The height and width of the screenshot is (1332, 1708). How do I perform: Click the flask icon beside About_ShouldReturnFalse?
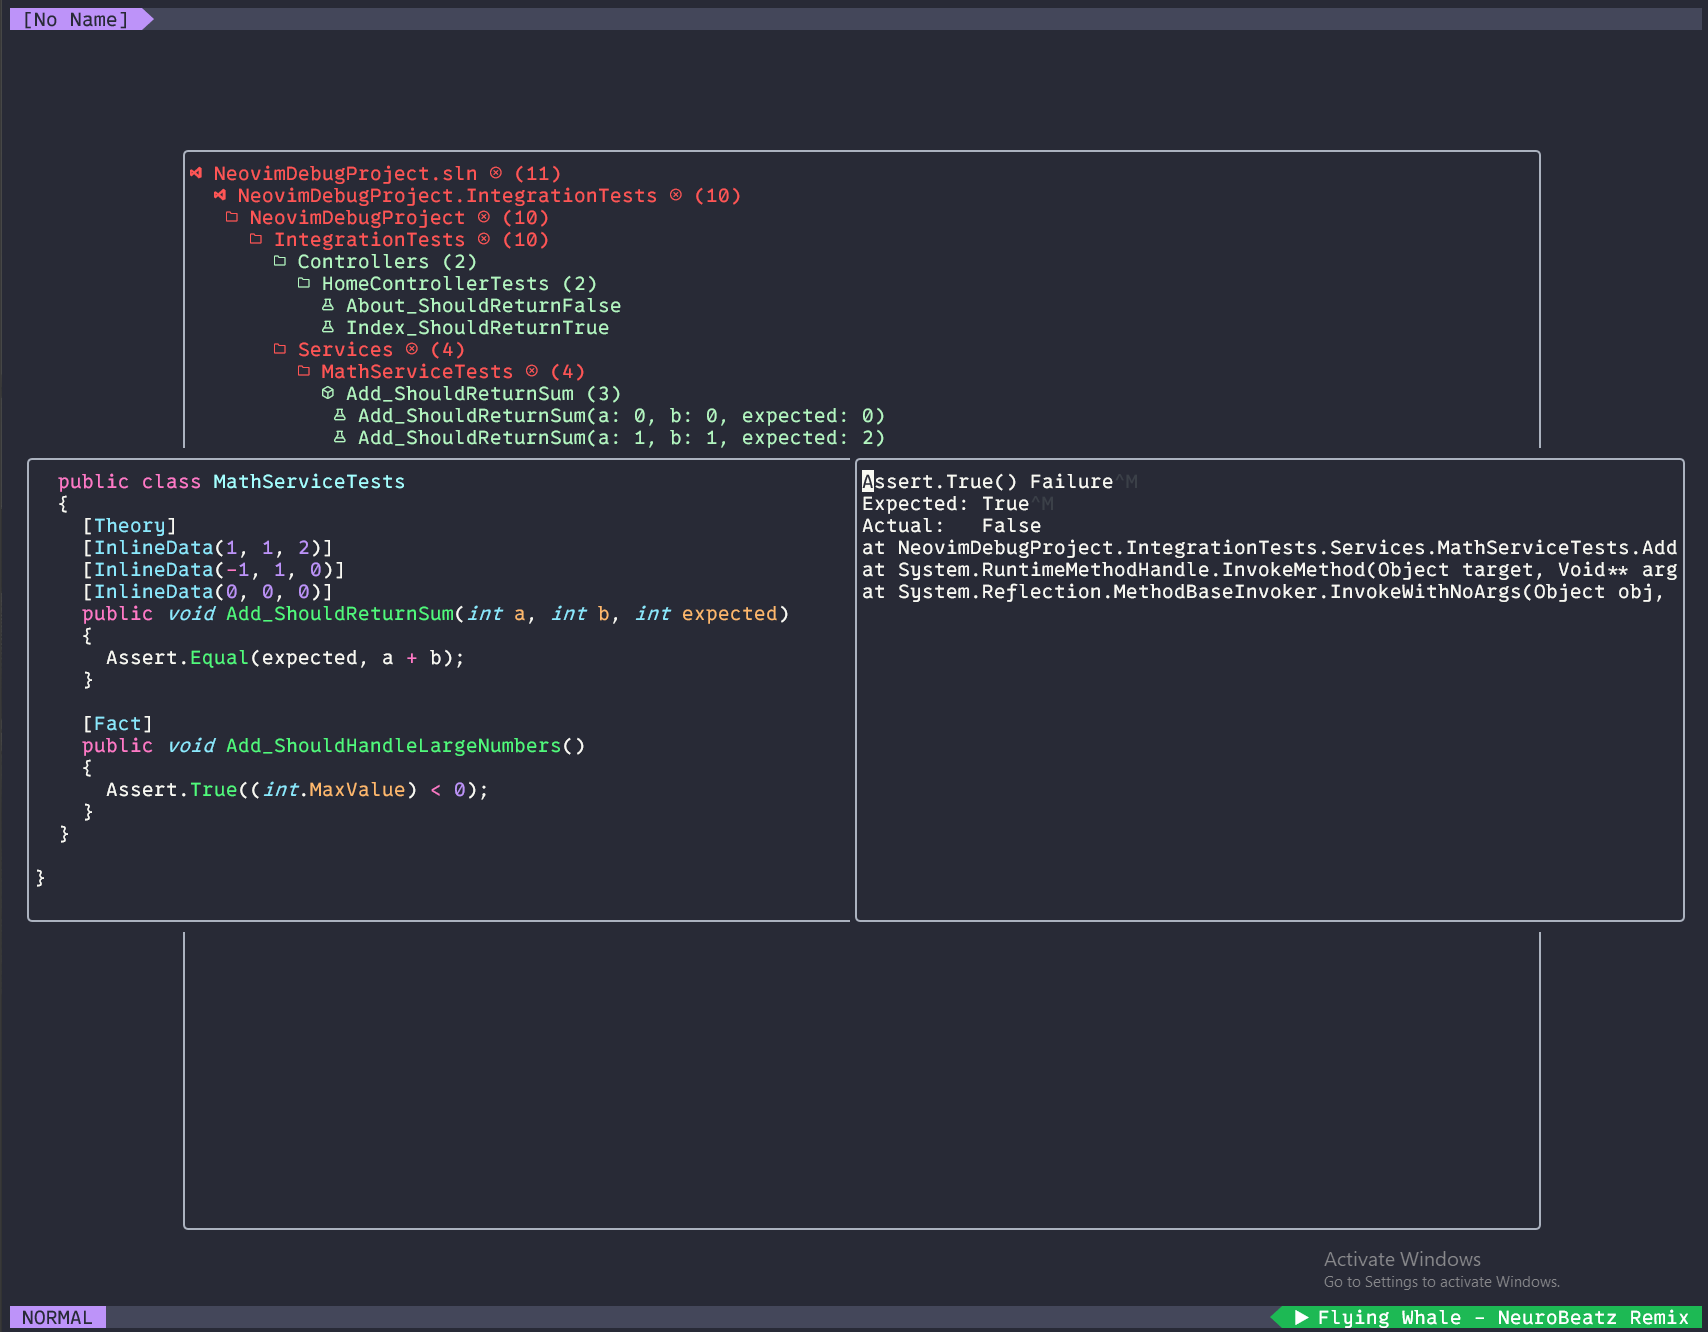click(x=328, y=305)
